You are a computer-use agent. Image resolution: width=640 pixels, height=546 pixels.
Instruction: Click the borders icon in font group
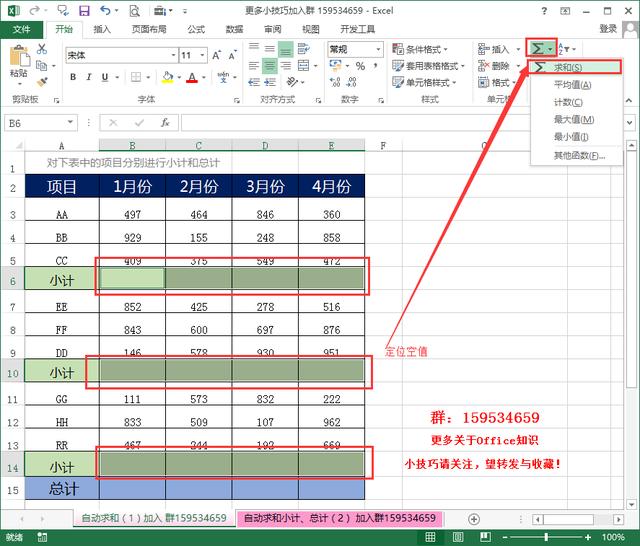(x=136, y=77)
